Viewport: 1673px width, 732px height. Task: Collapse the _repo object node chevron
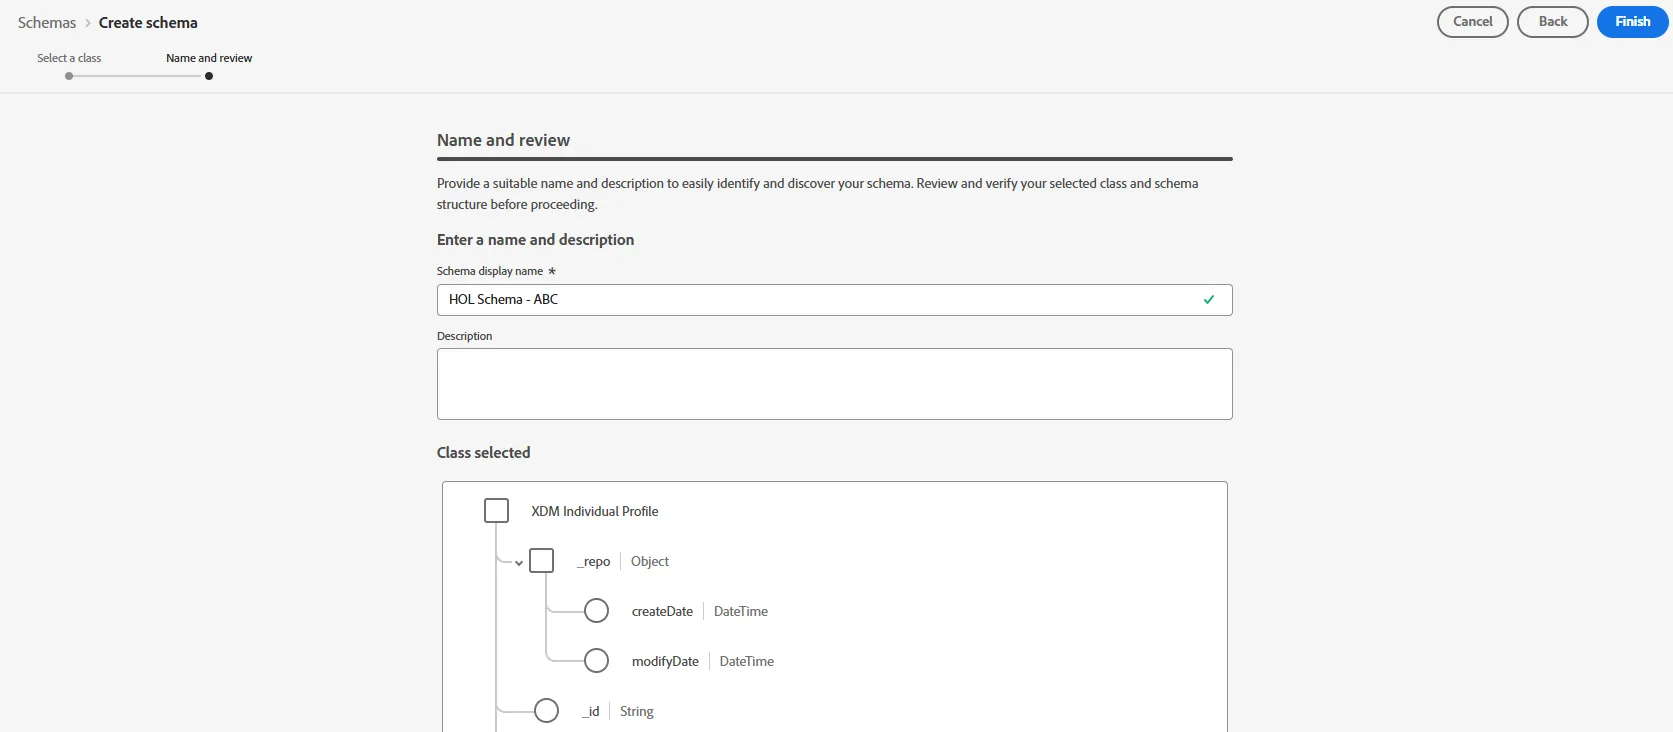pos(519,563)
